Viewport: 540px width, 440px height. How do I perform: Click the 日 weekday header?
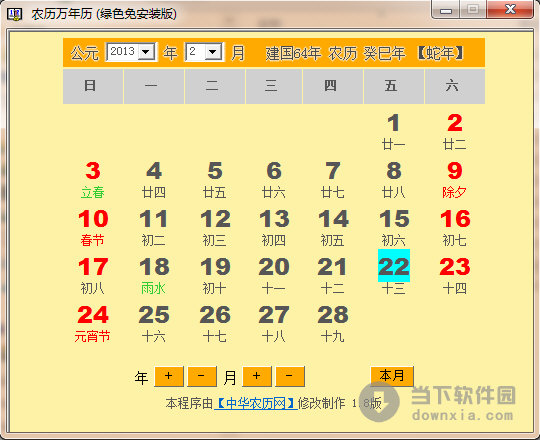pyautogui.click(x=93, y=86)
